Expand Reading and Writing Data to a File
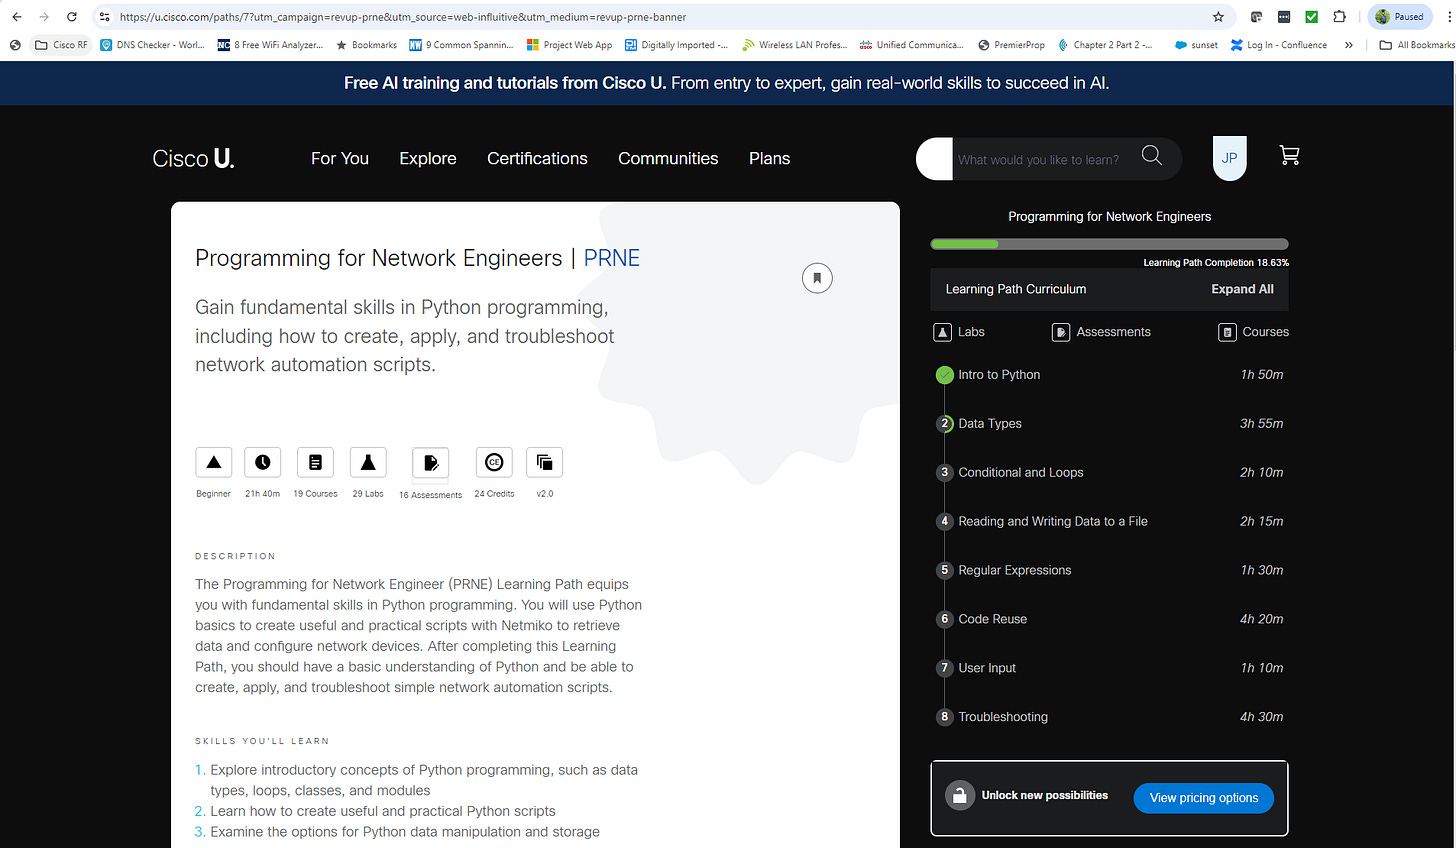Screen dimensions: 1456x848 point(1110,522)
